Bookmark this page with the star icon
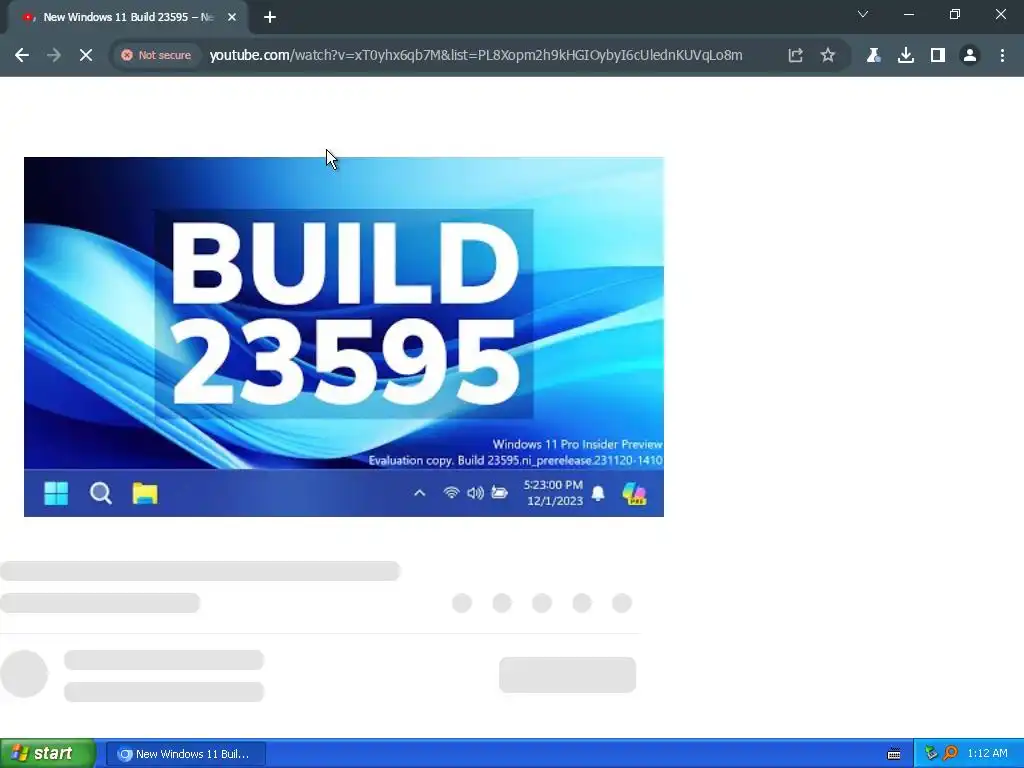This screenshot has height=768, width=1024. (827, 56)
